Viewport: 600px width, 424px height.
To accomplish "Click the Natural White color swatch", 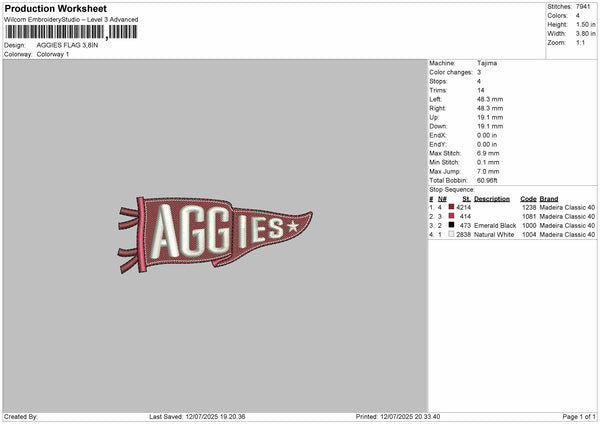I will click(452, 234).
